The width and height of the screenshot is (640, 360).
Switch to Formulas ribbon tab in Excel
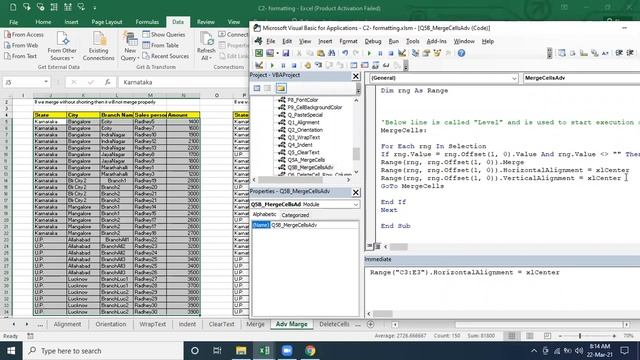click(147, 22)
